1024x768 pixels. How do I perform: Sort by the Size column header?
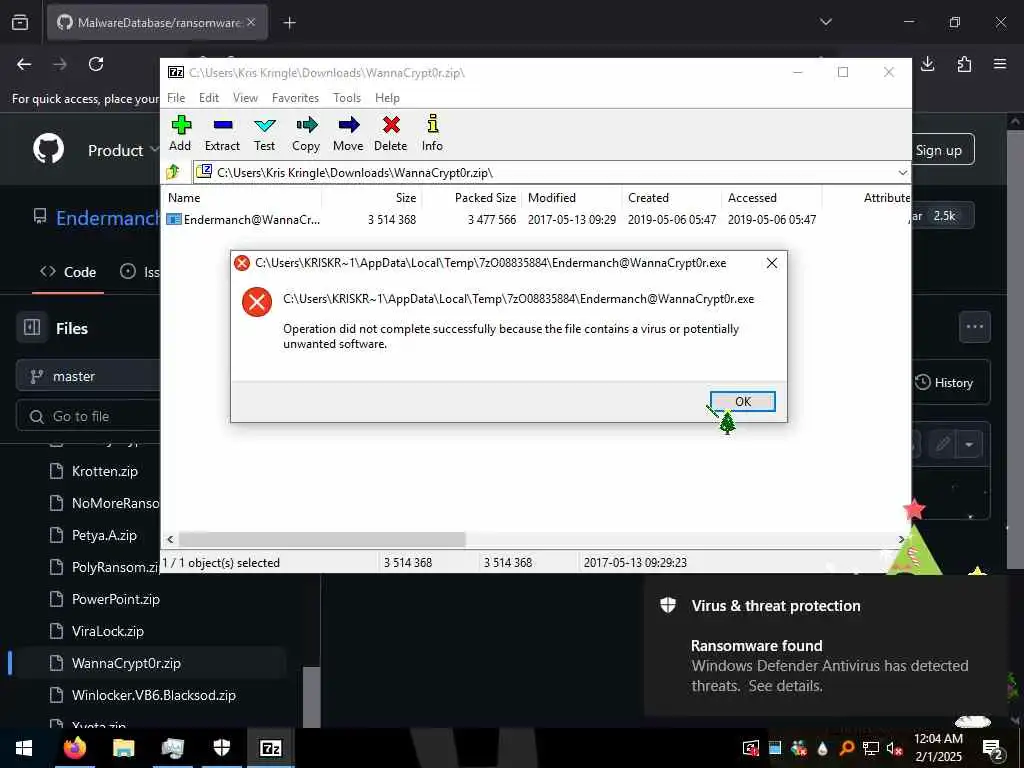(x=372, y=198)
